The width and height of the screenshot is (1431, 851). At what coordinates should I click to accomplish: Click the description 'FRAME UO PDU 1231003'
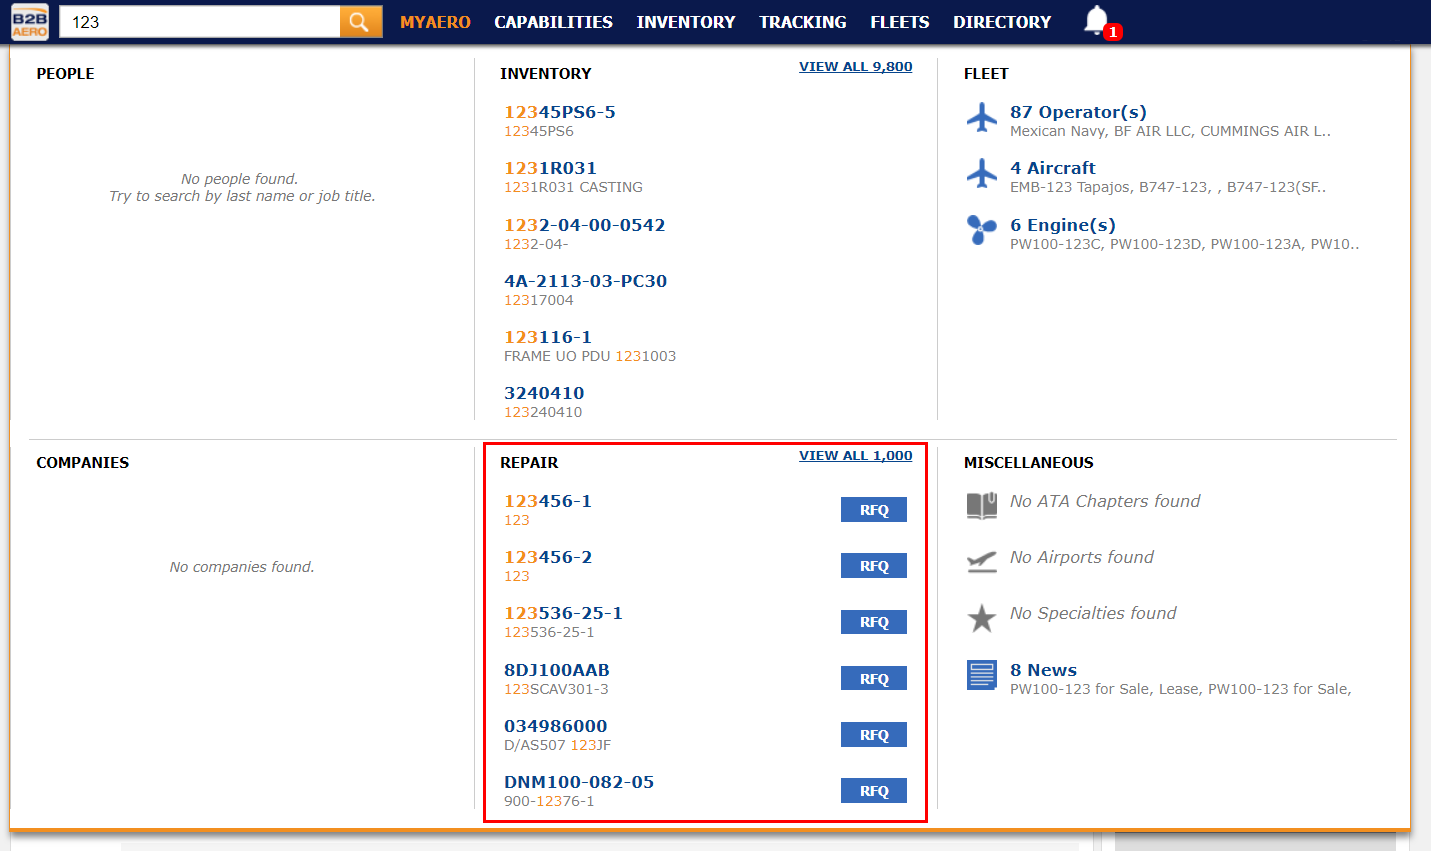pos(590,356)
